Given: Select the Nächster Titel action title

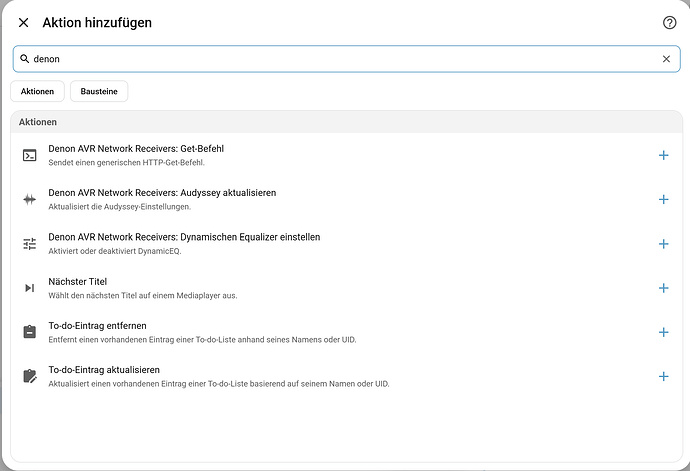Looking at the screenshot, I should click(77, 282).
